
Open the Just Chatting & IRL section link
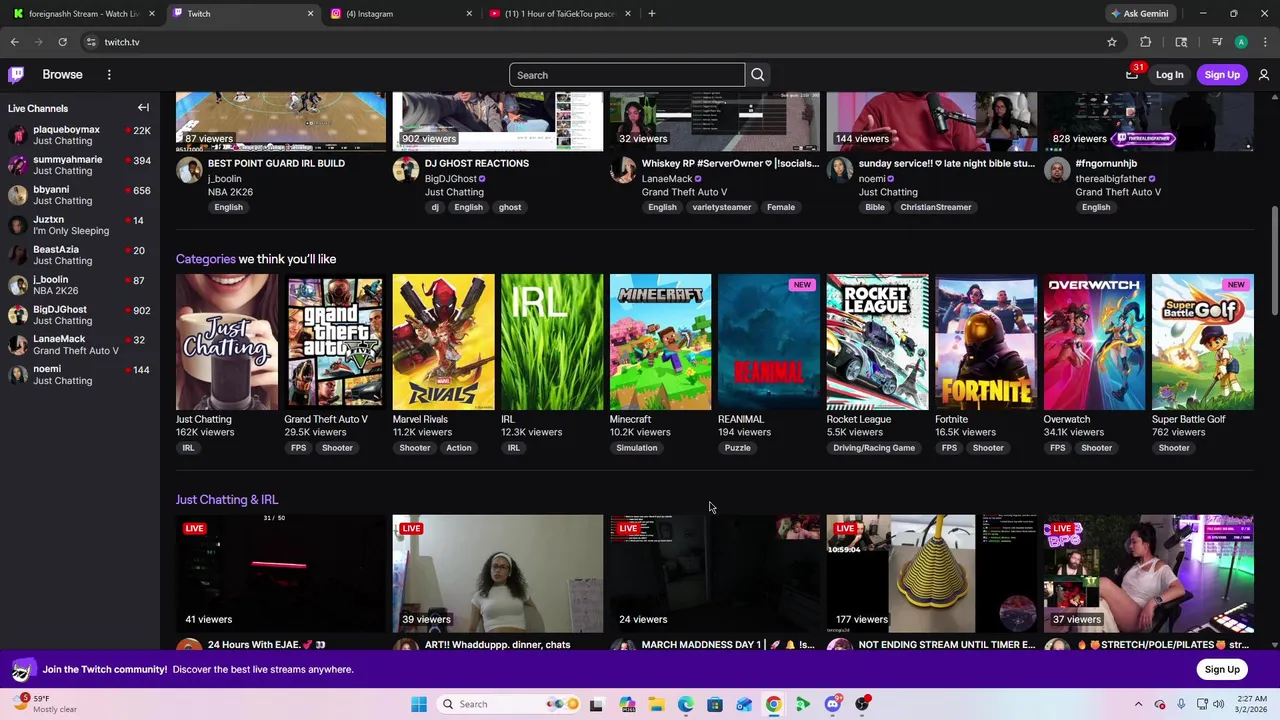click(227, 499)
